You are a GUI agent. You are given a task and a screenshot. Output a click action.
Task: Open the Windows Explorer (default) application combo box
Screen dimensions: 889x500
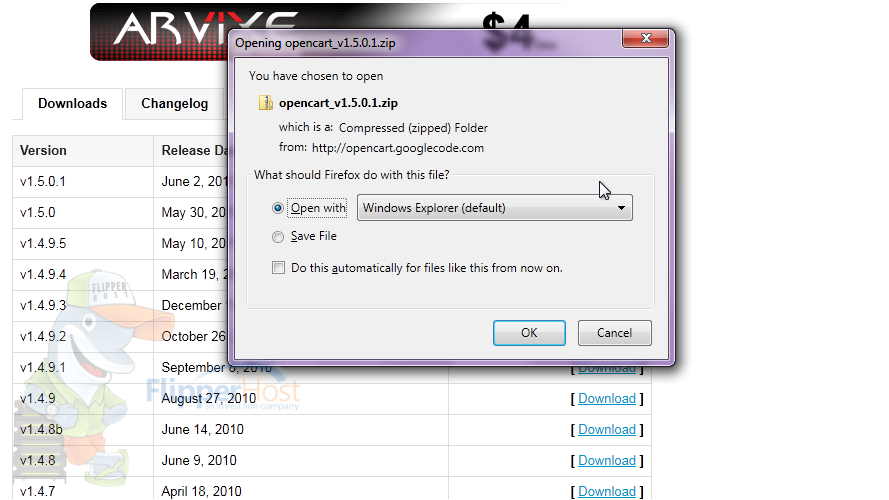pos(494,207)
